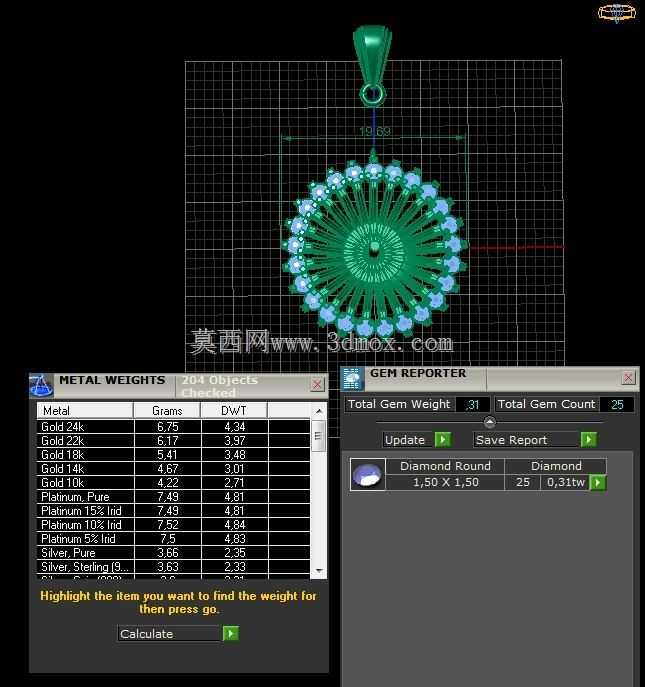The width and height of the screenshot is (645, 687).
Task: Click the ring logo icon in the top corner
Action: pyautogui.click(x=617, y=13)
